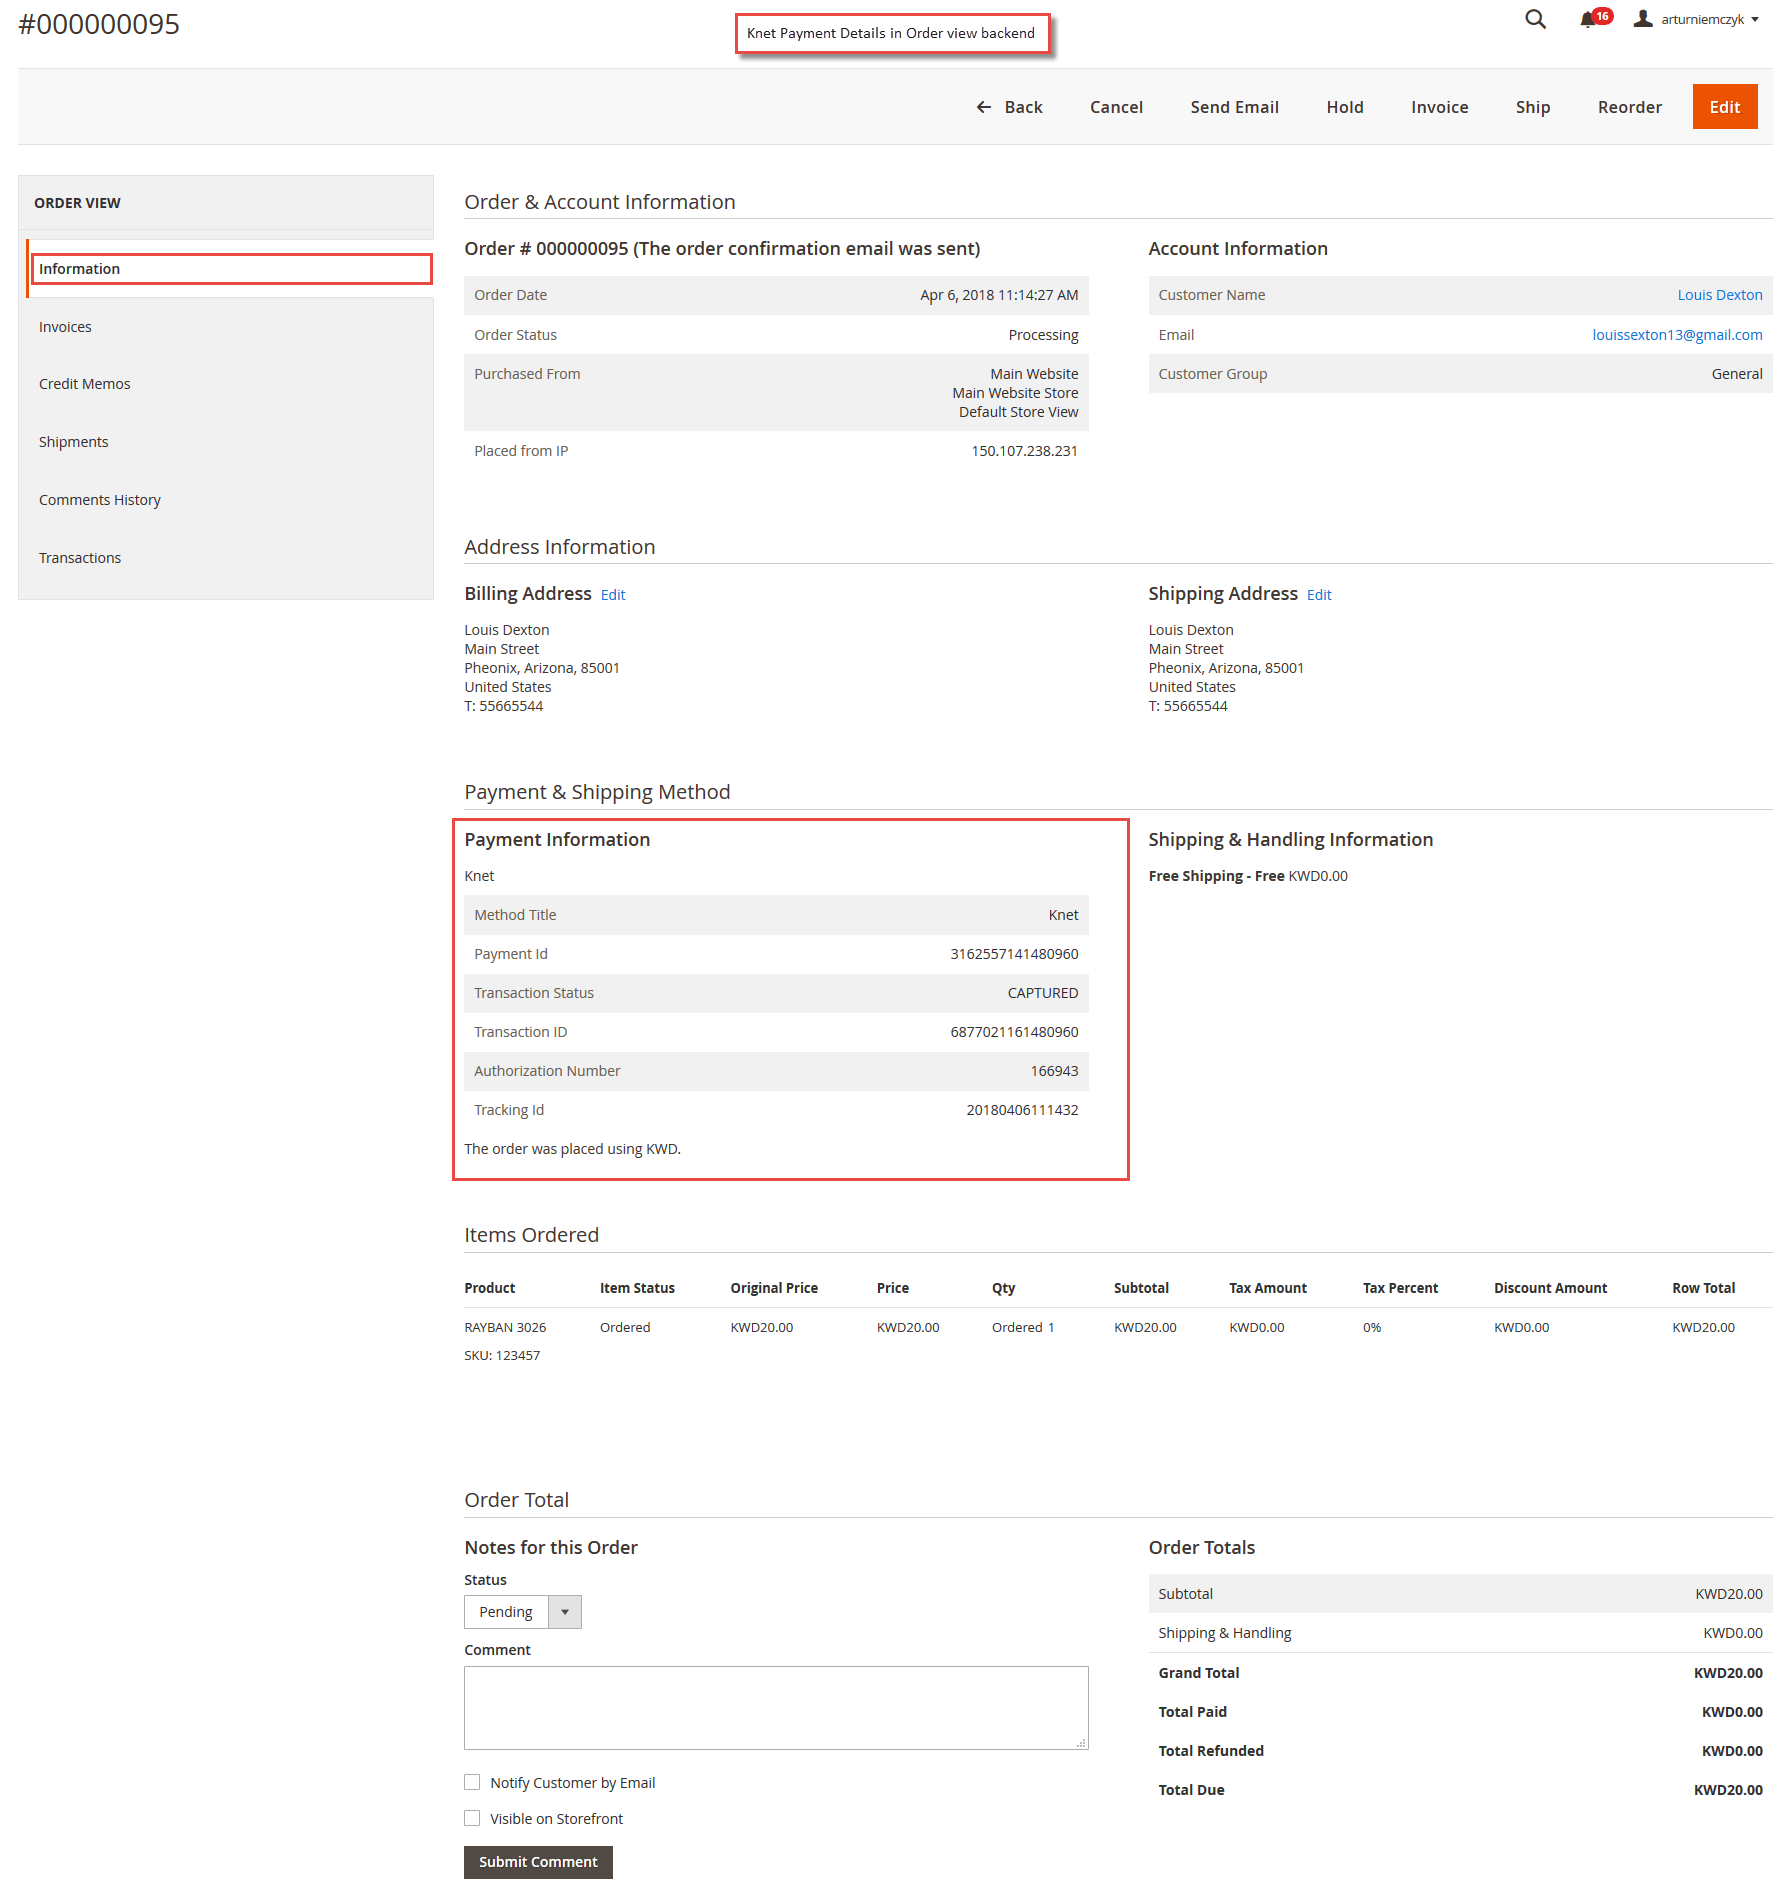Image resolution: width=1788 pixels, height=1884 pixels.
Task: Click the Edit order button
Action: pos(1724,107)
